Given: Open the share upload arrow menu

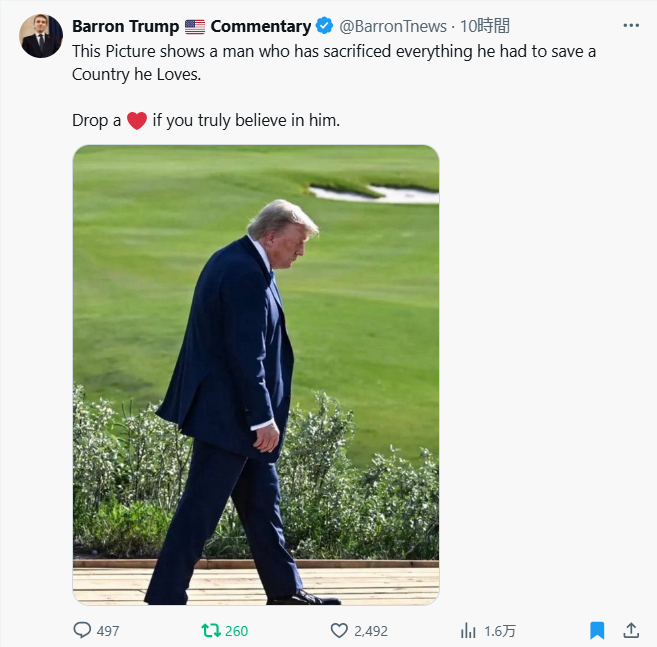Looking at the screenshot, I should tap(631, 630).
